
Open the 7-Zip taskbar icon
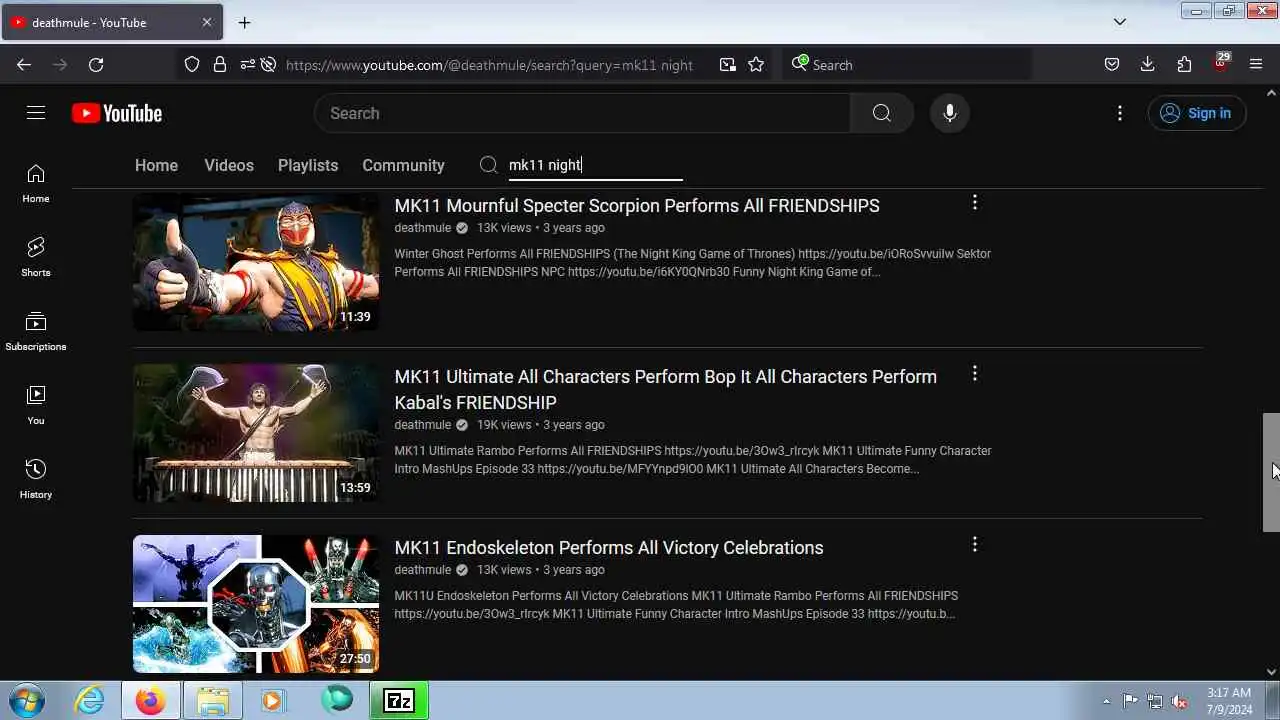pyautogui.click(x=399, y=700)
